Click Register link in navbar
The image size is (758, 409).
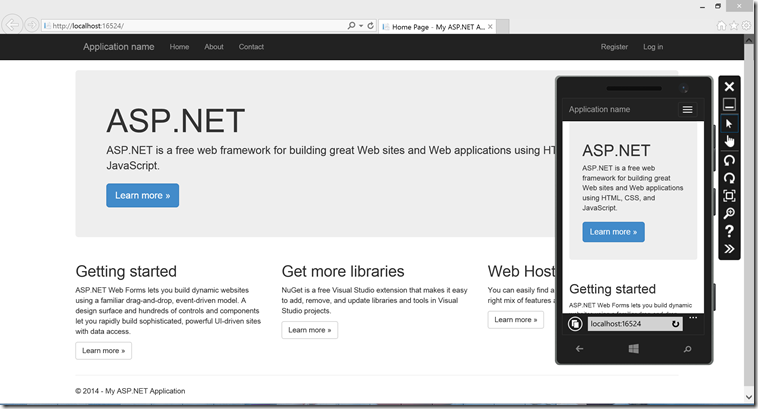point(614,47)
